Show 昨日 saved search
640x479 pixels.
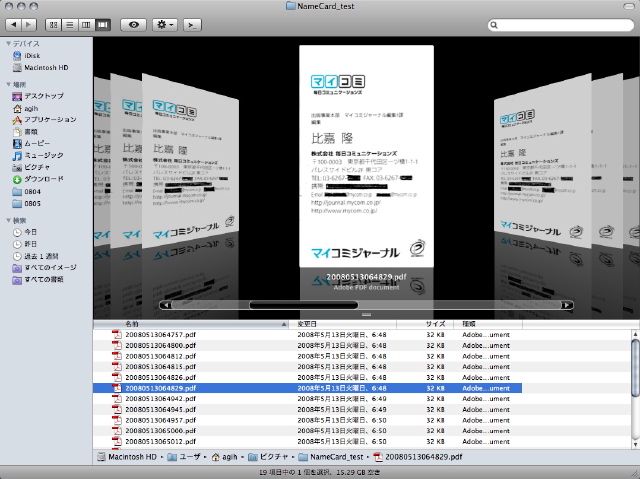click(x=25, y=244)
